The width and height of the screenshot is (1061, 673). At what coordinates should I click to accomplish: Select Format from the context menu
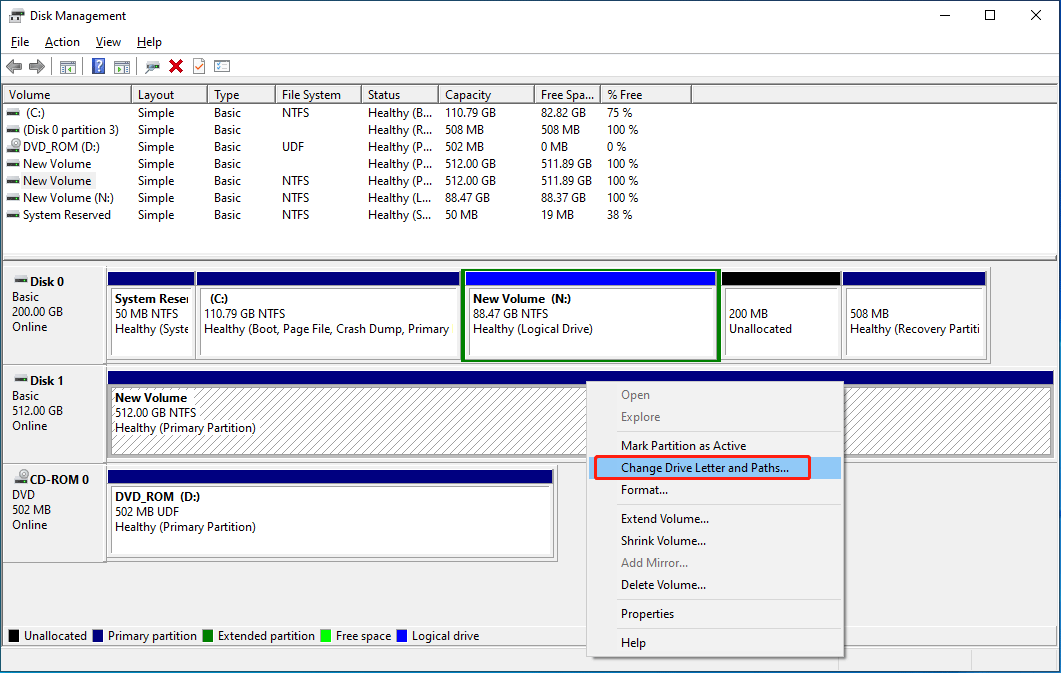[x=645, y=490]
